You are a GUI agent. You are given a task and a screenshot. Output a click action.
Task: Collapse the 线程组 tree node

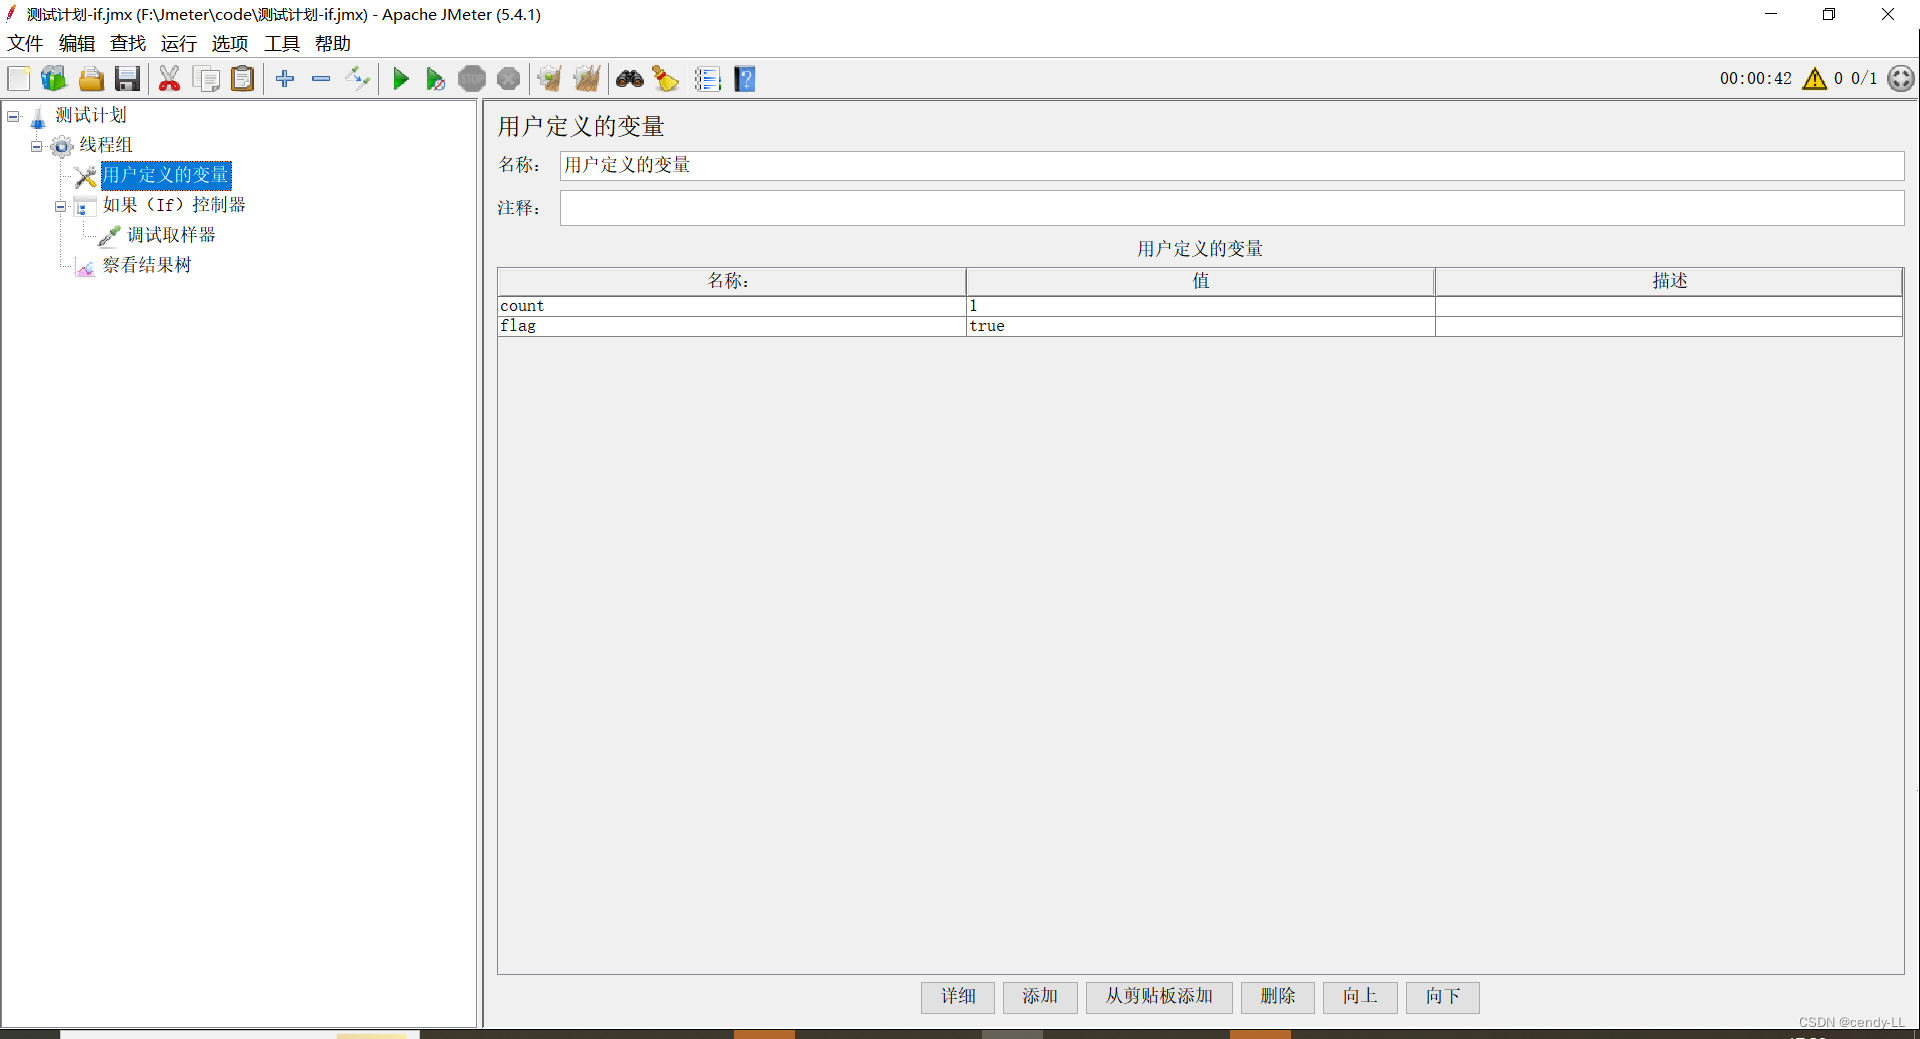[x=37, y=147]
